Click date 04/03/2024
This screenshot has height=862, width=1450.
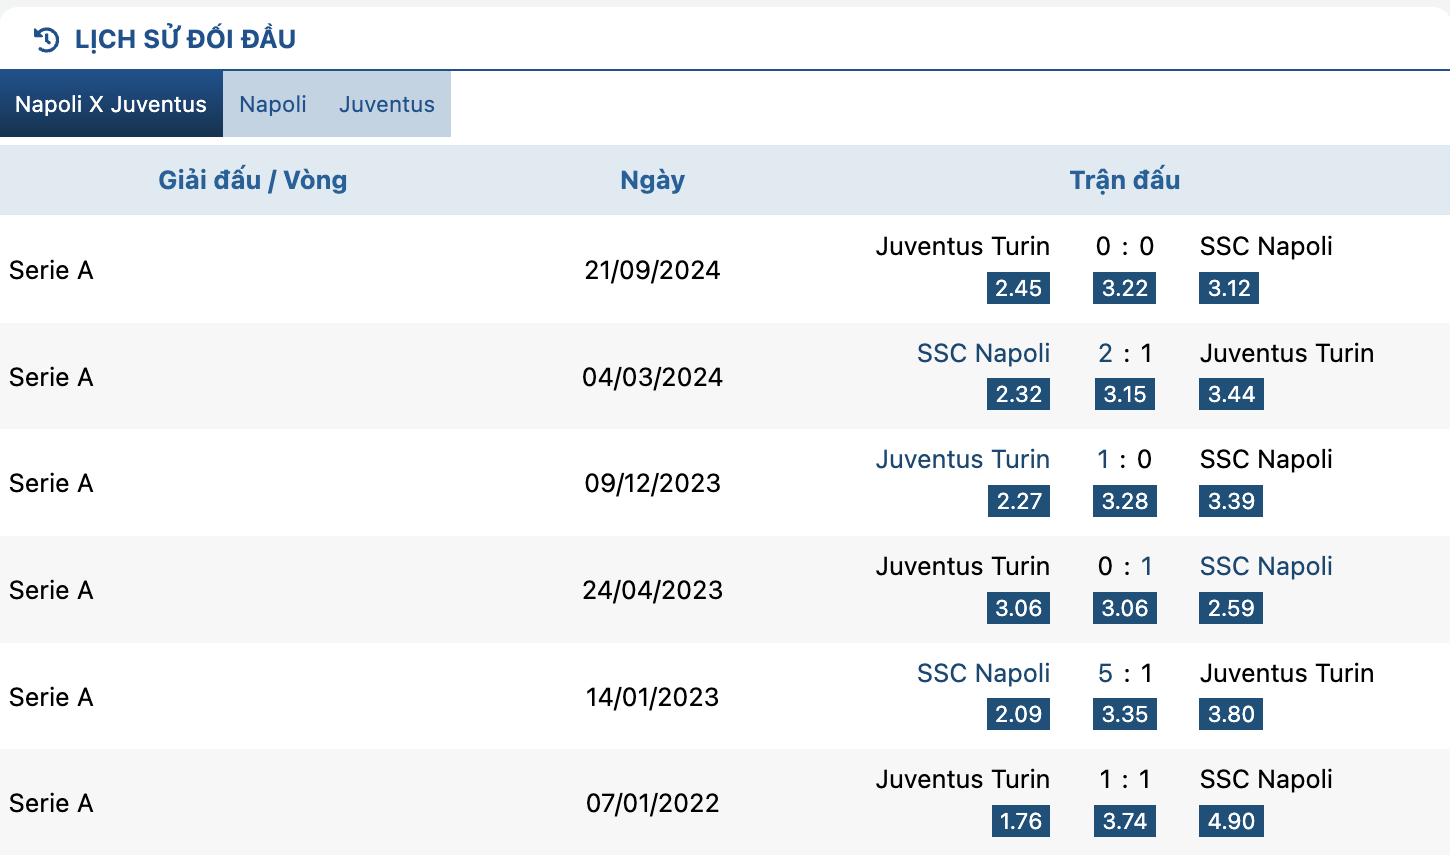coord(653,377)
